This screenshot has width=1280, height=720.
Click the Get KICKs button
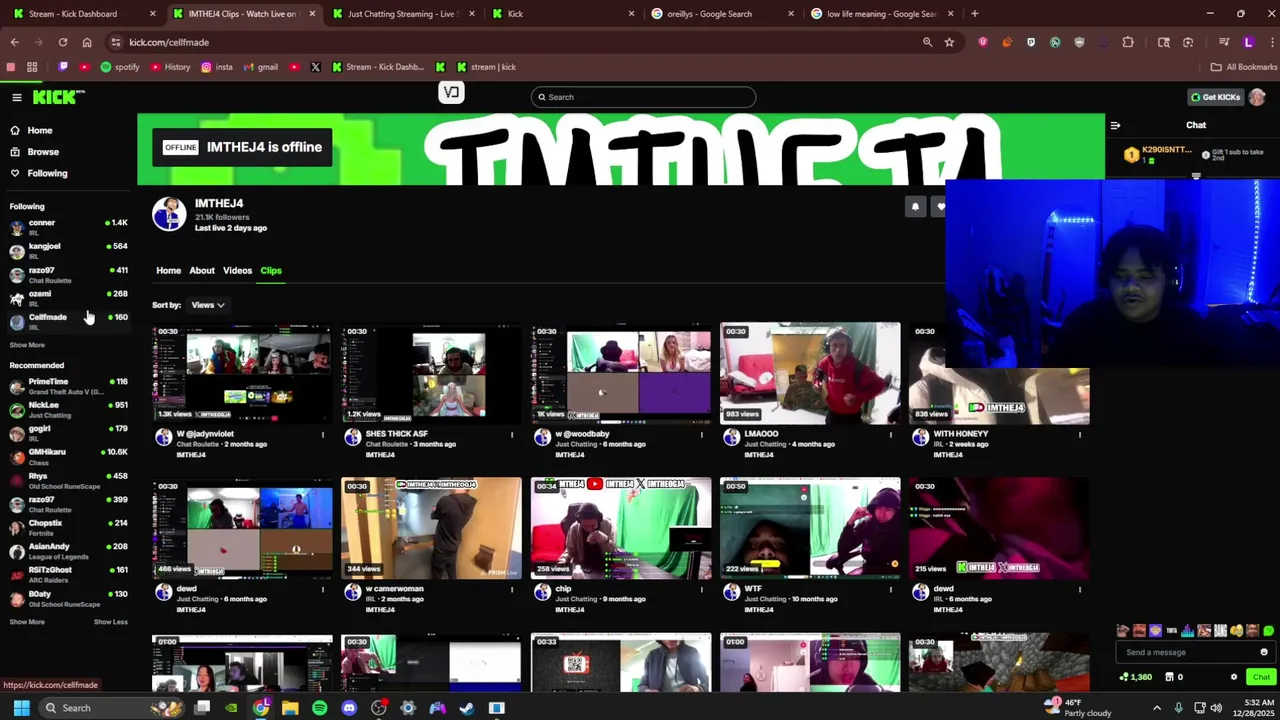[x=1215, y=97]
